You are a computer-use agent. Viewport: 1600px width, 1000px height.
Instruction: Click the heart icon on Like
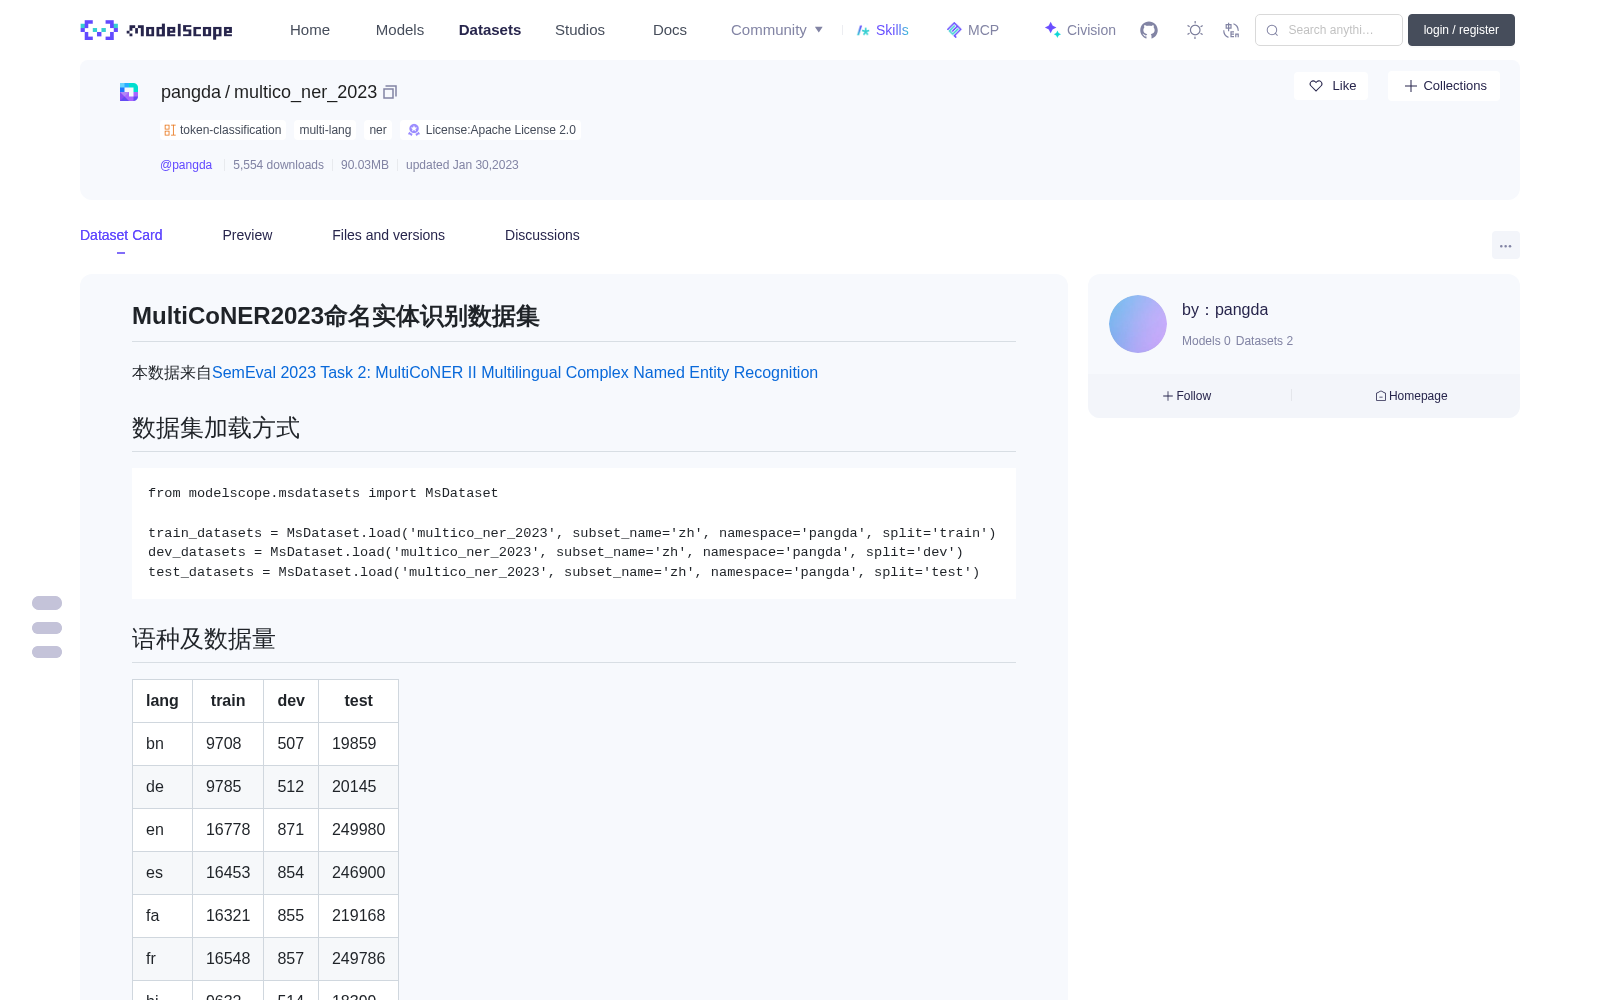point(1316,86)
